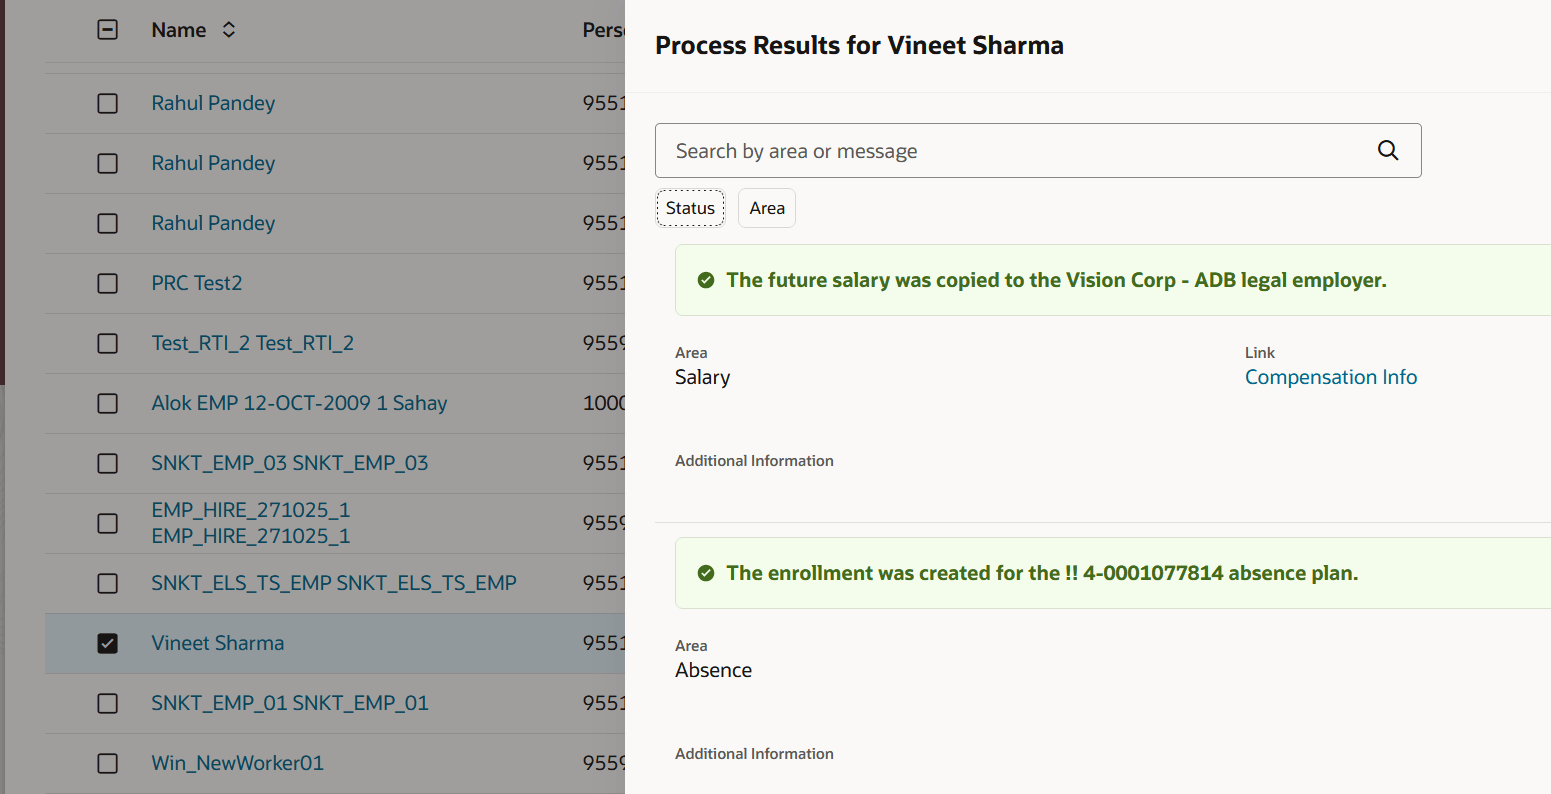This screenshot has width=1551, height=794.
Task: Click the absence enrollment success check icon
Action: click(x=706, y=573)
